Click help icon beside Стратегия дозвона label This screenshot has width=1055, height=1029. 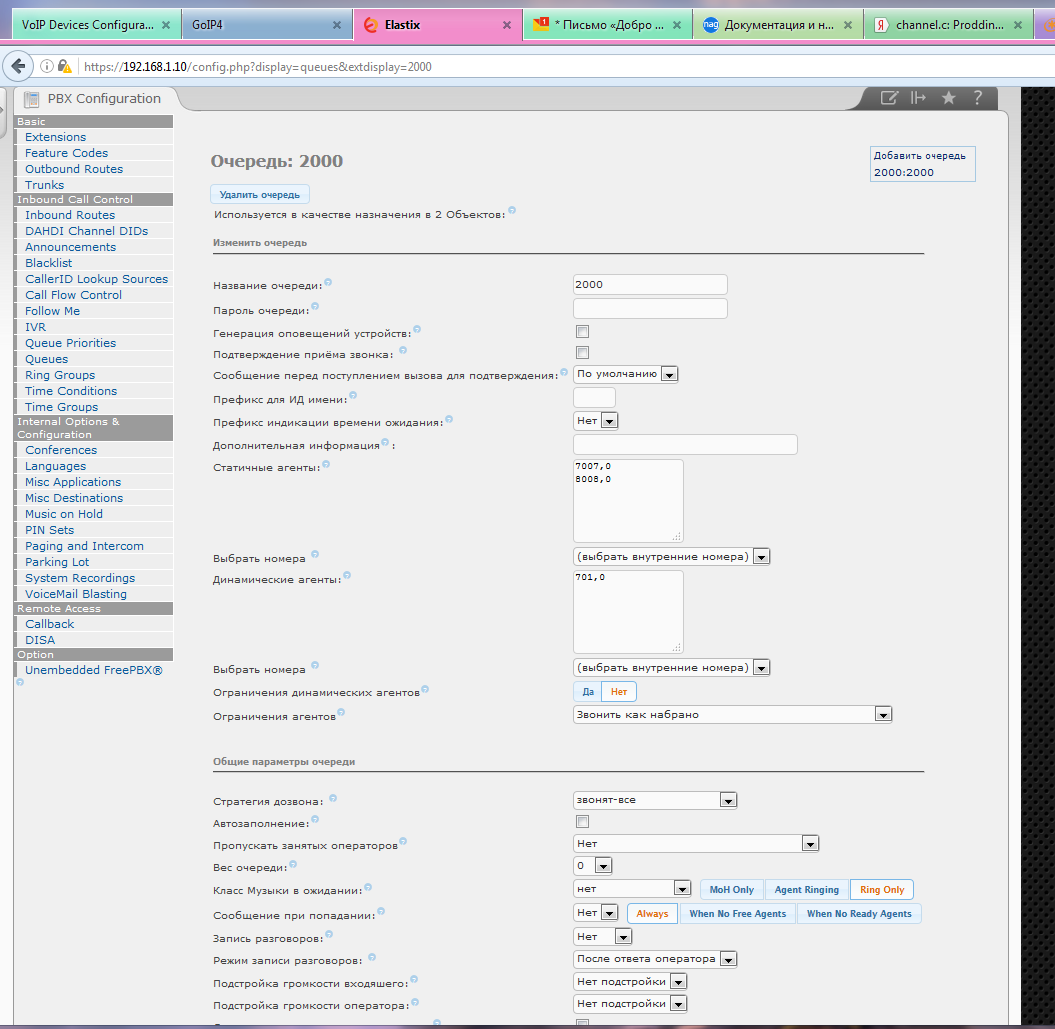[333, 798]
